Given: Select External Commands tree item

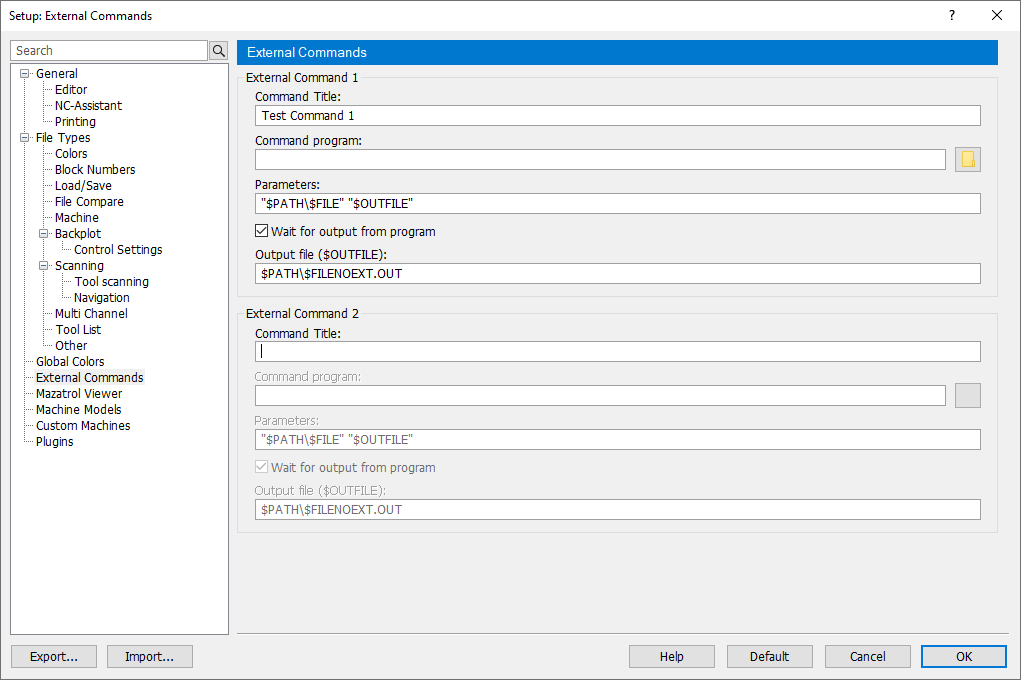Looking at the screenshot, I should 89,378.
